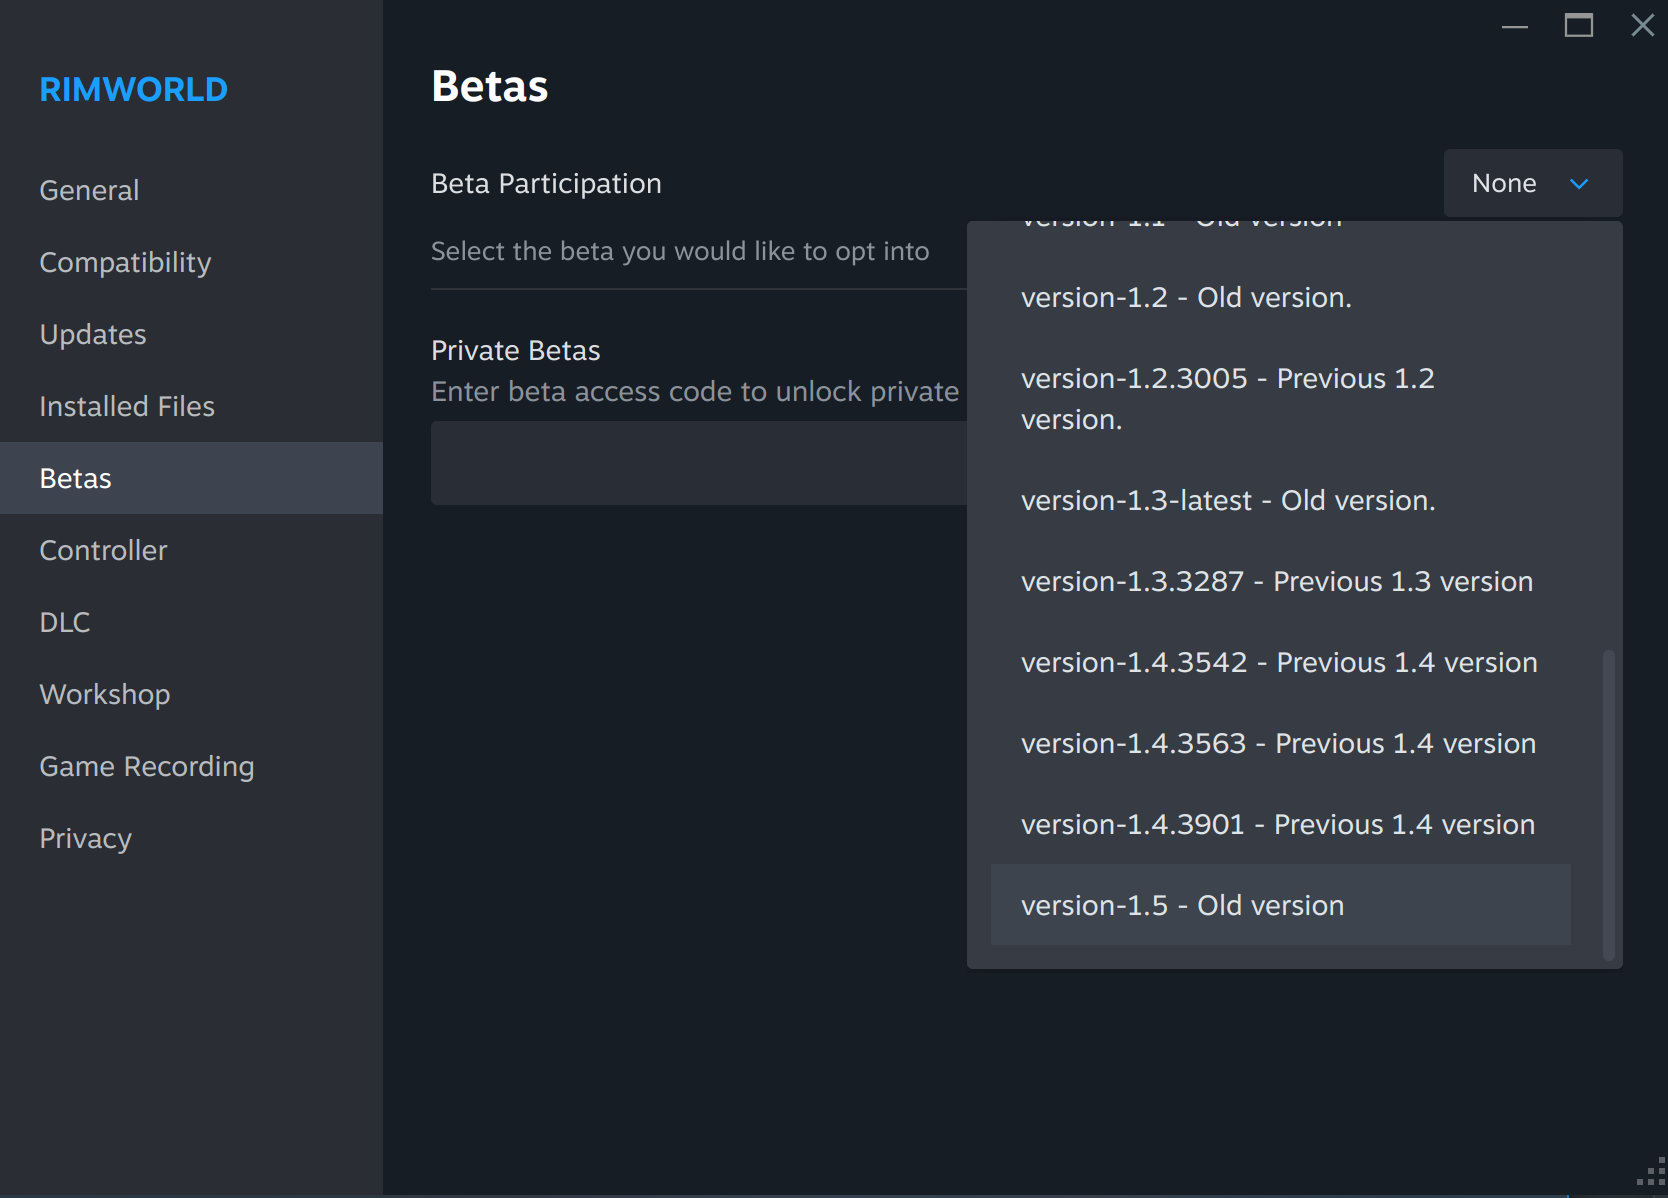
Task: Pick version-1.4.3901 Previous 1.4 version
Action: pos(1281,824)
